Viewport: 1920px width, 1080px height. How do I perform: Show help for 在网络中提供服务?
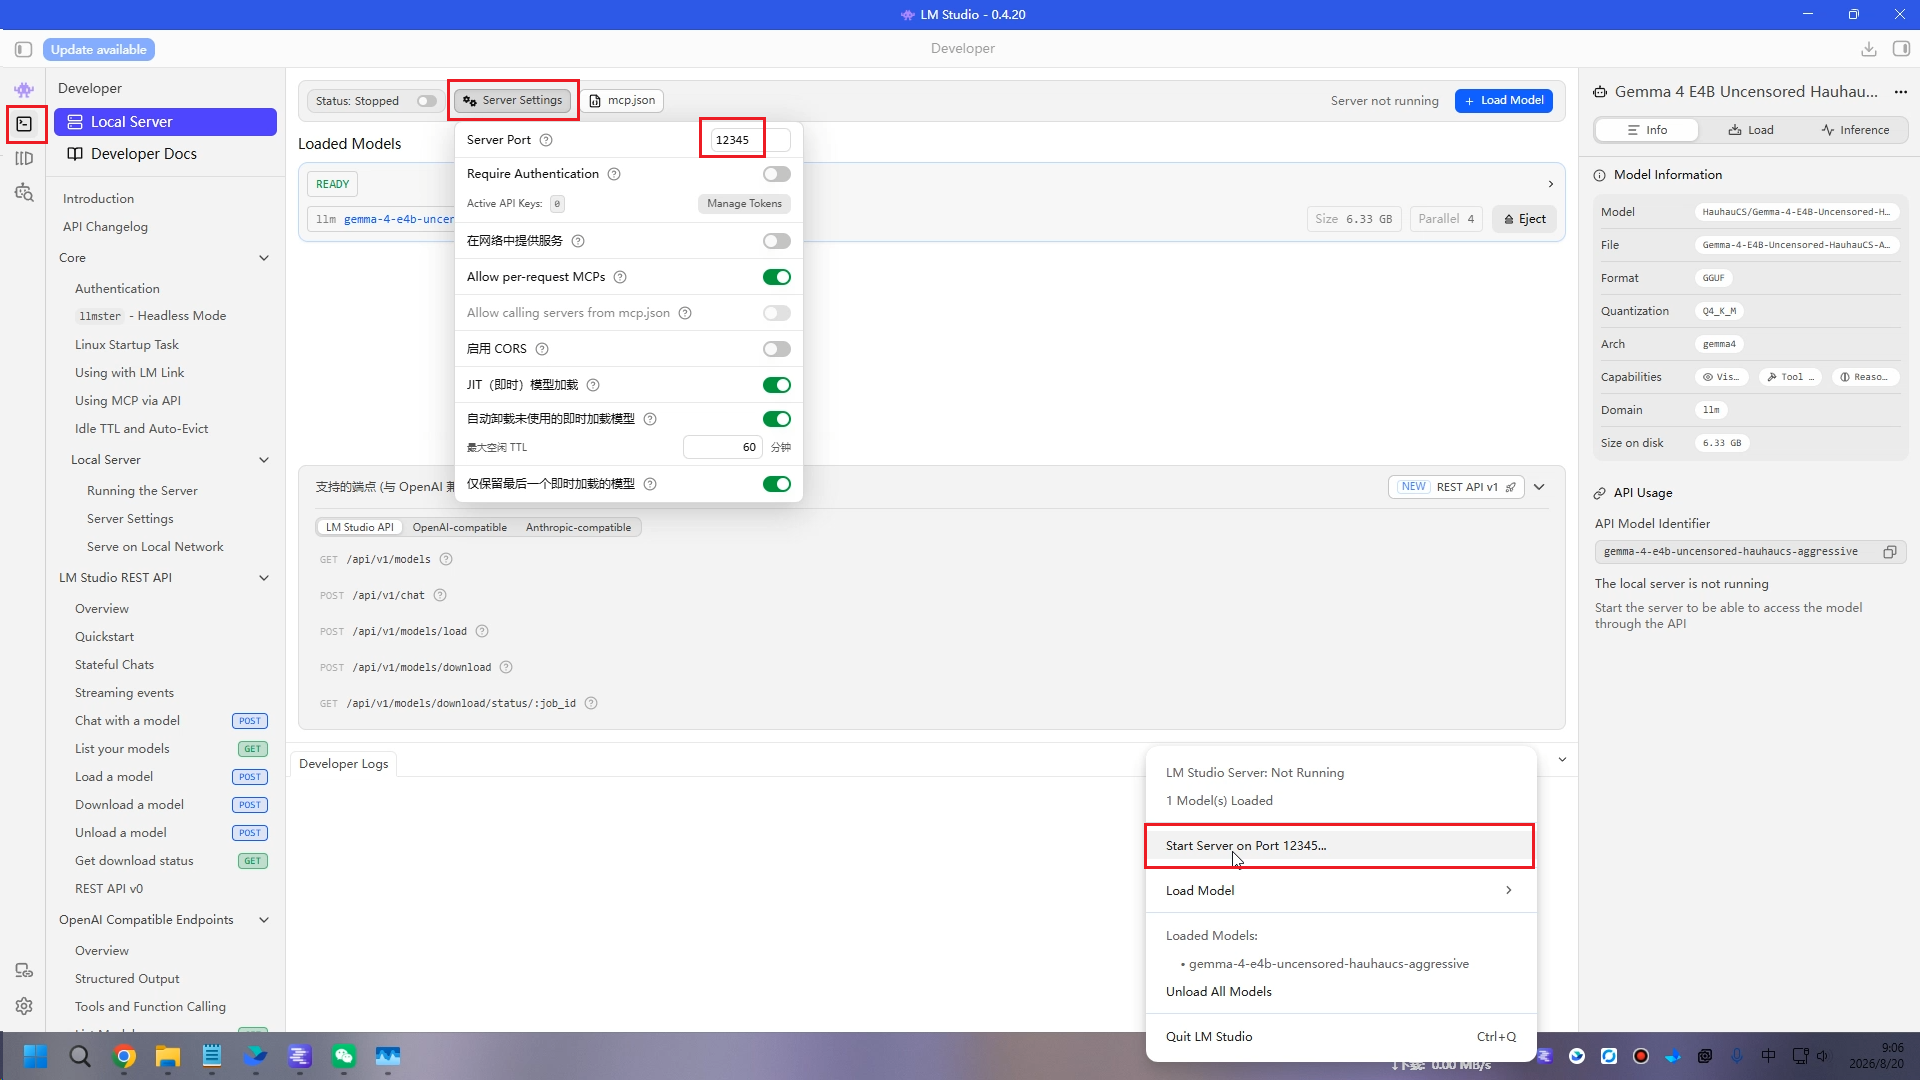pos(578,241)
